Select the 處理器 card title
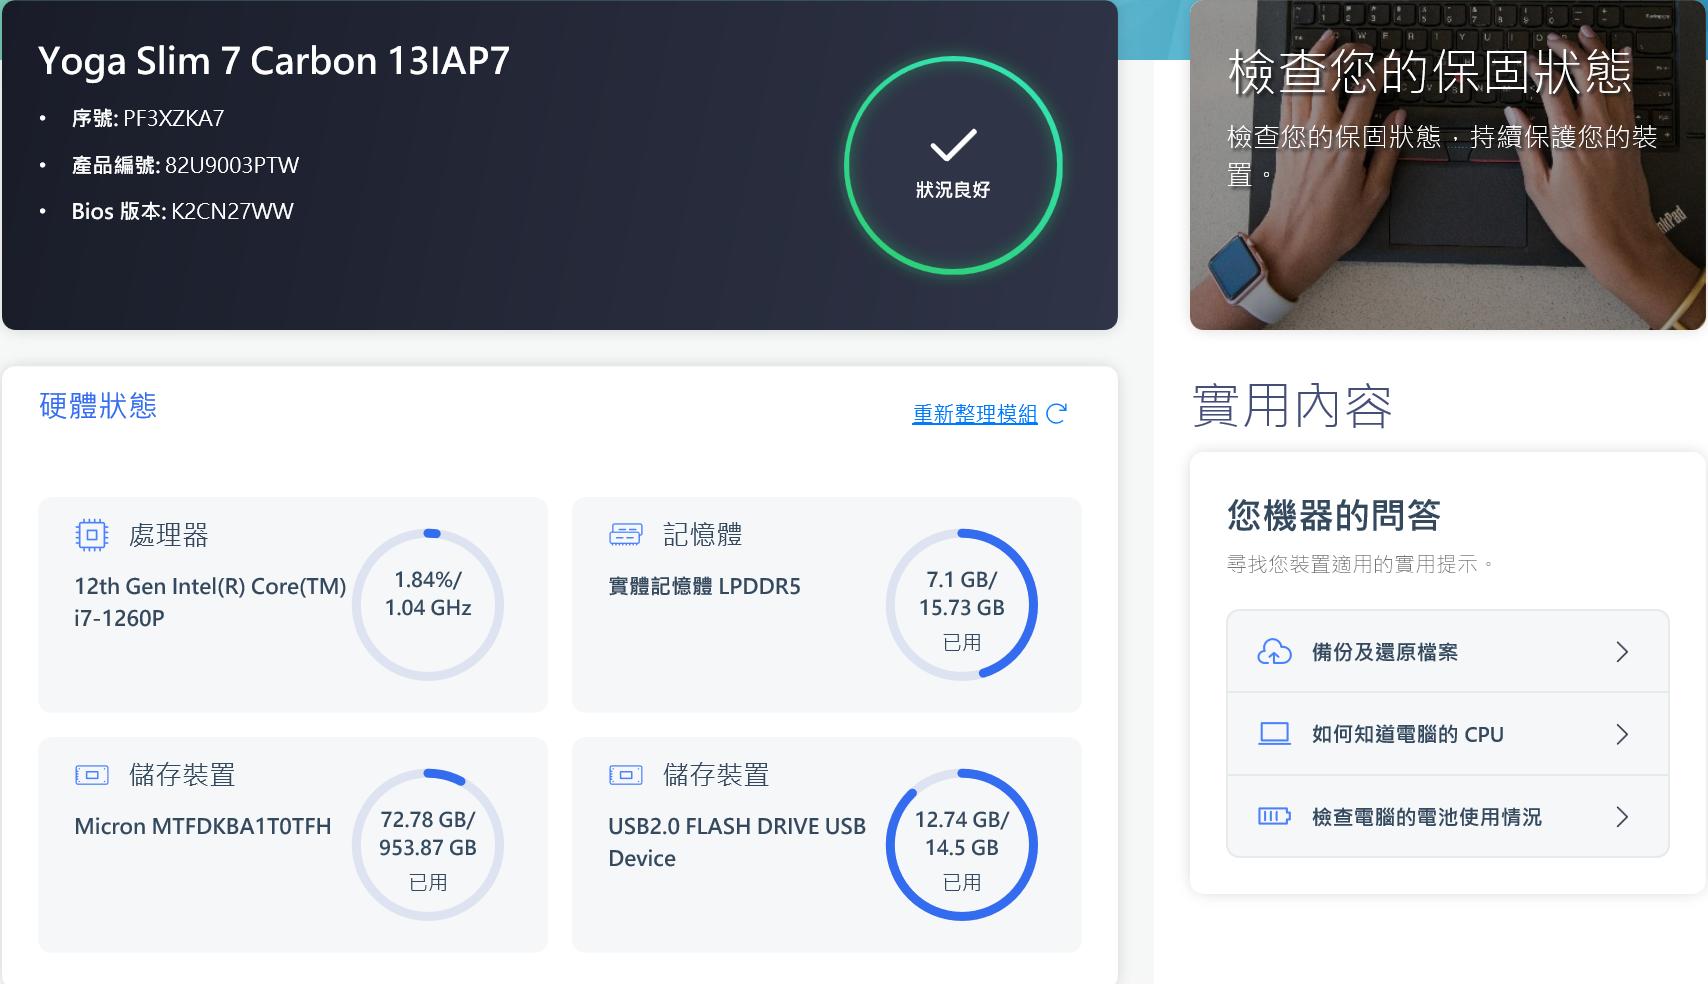 pyautogui.click(x=169, y=535)
